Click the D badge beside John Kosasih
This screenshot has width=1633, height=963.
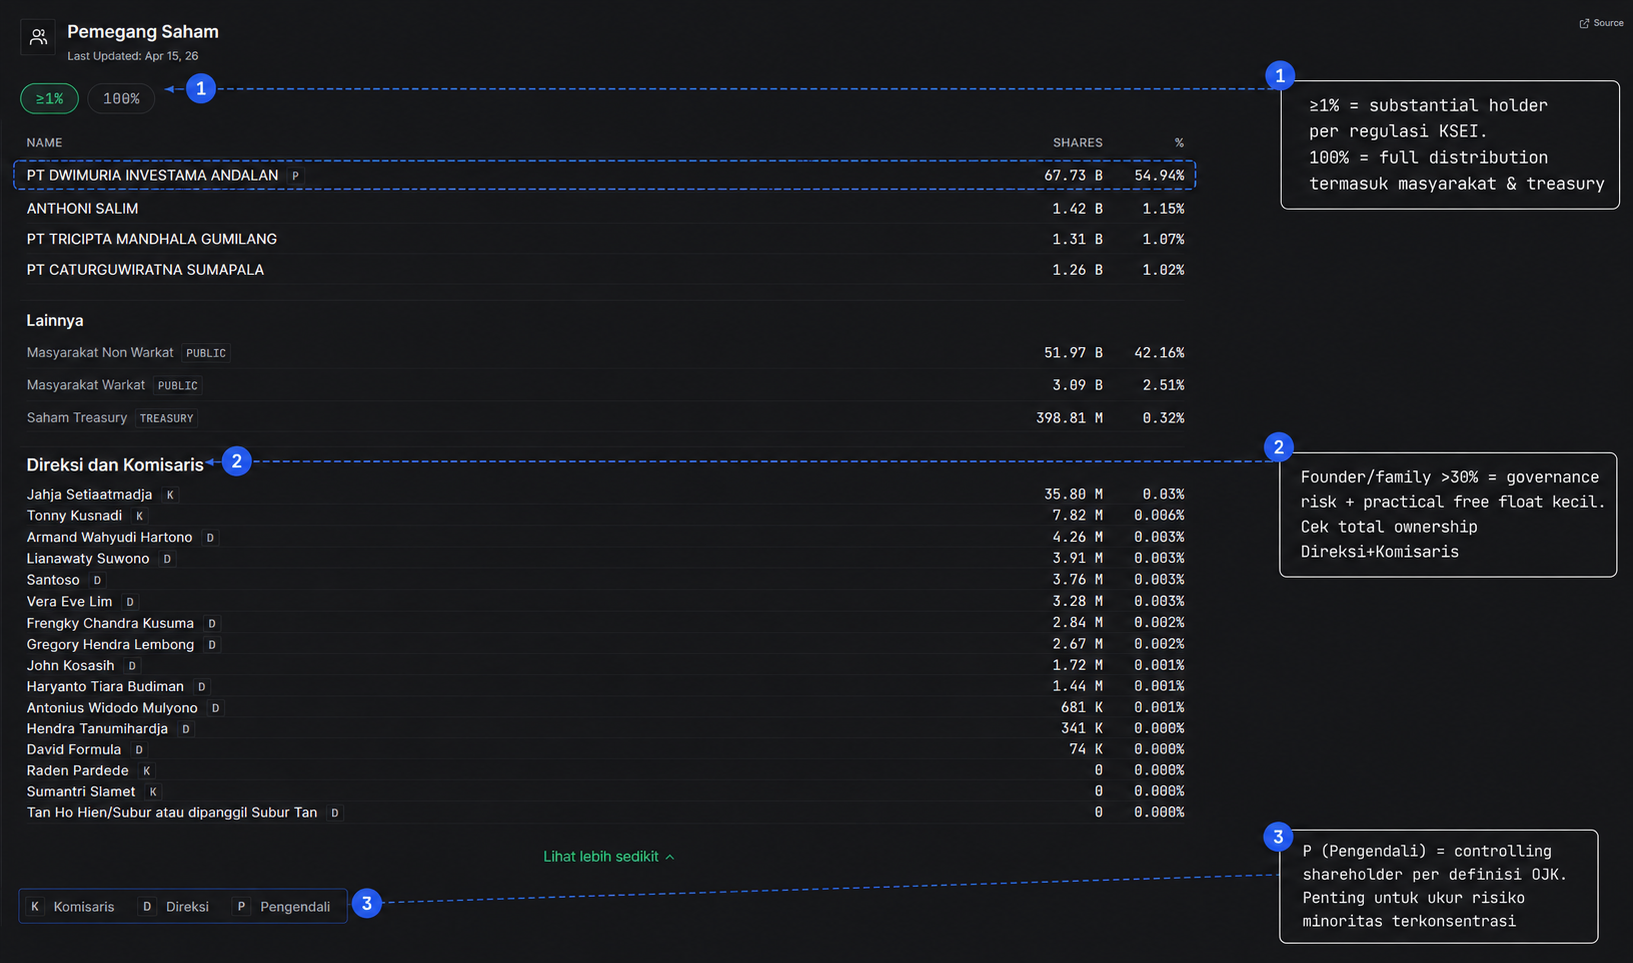[132, 666]
